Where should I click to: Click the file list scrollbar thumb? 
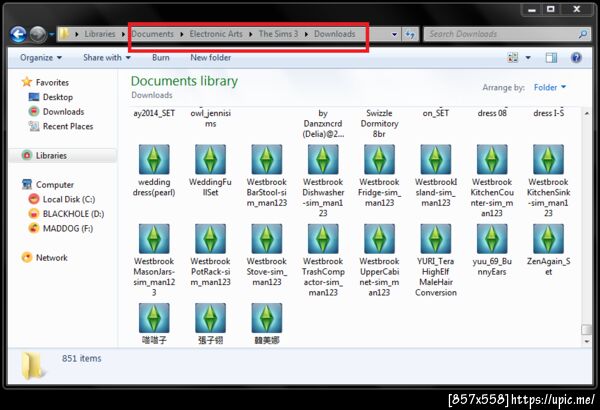click(587, 330)
